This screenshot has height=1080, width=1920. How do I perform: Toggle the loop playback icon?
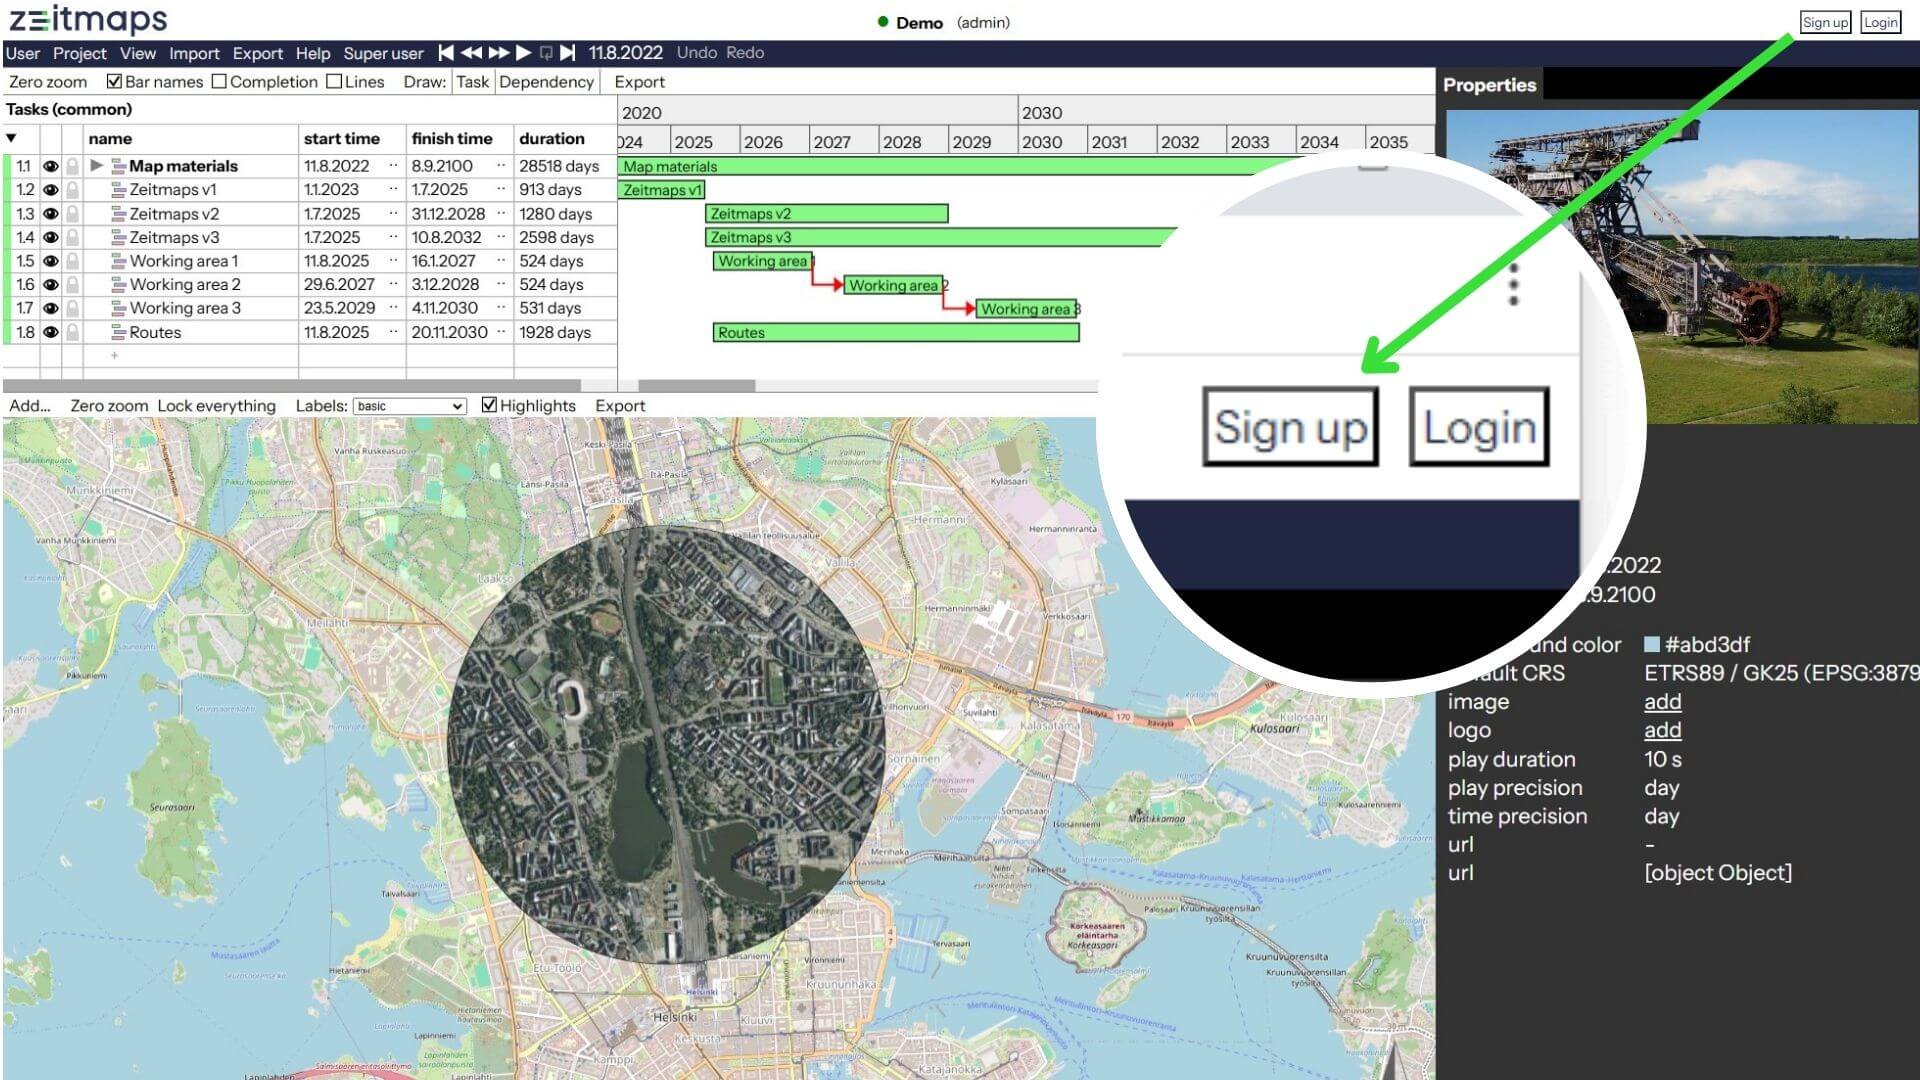(546, 53)
